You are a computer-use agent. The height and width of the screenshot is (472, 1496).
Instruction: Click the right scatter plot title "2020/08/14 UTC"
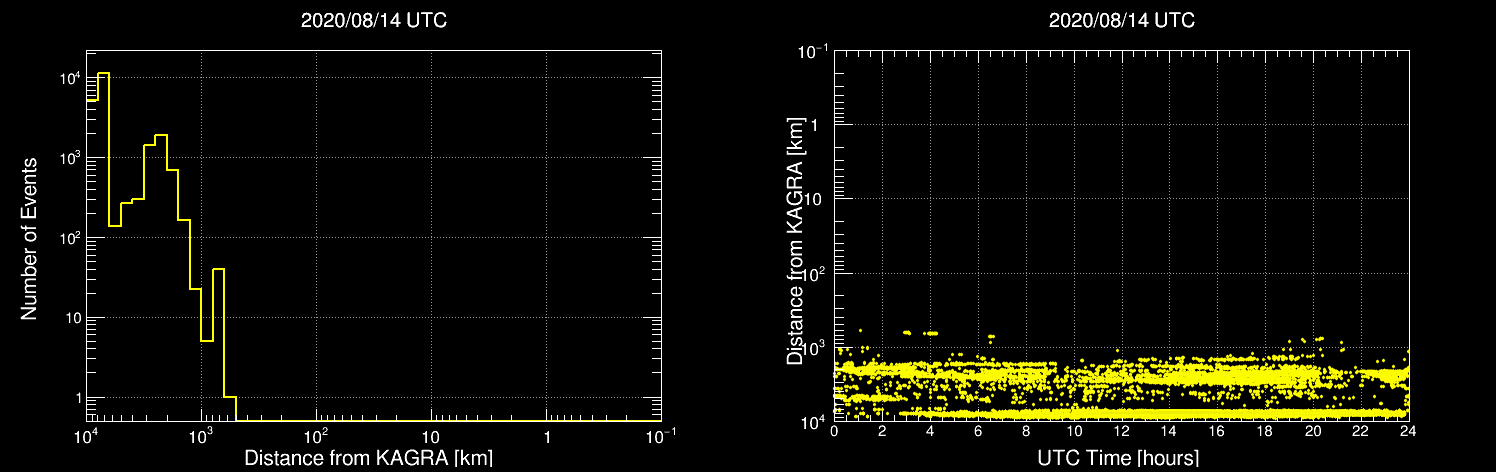pyautogui.click(x=1121, y=20)
